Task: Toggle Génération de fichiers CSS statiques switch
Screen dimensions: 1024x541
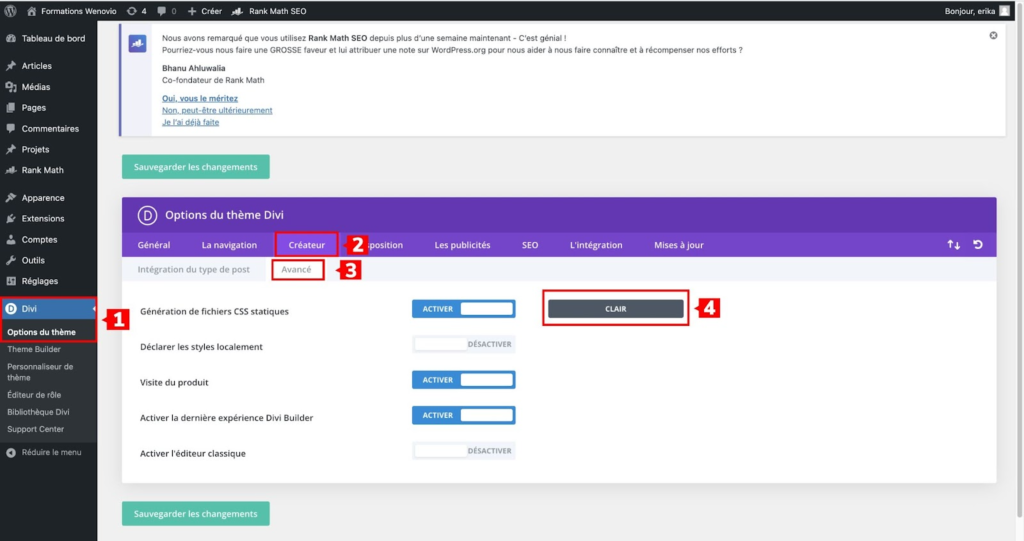Action: coord(464,309)
